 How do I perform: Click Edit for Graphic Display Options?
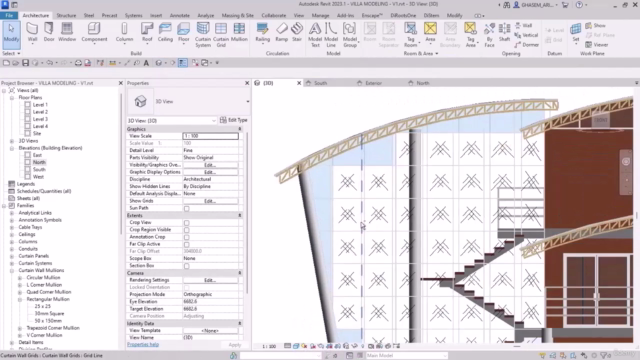(210, 172)
